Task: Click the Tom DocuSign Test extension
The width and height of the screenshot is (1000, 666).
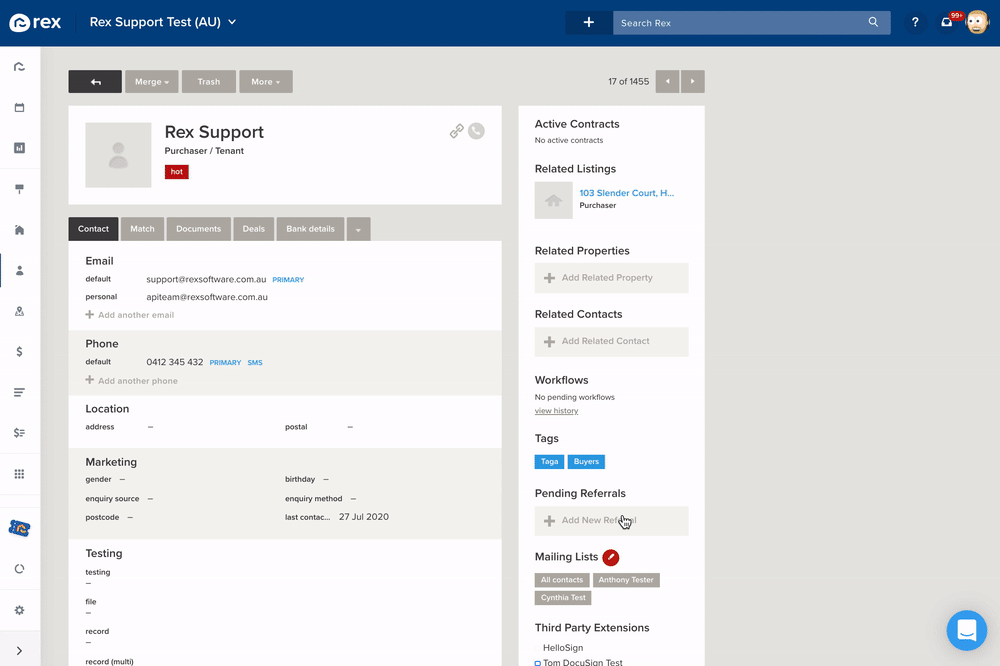Action: click(582, 662)
